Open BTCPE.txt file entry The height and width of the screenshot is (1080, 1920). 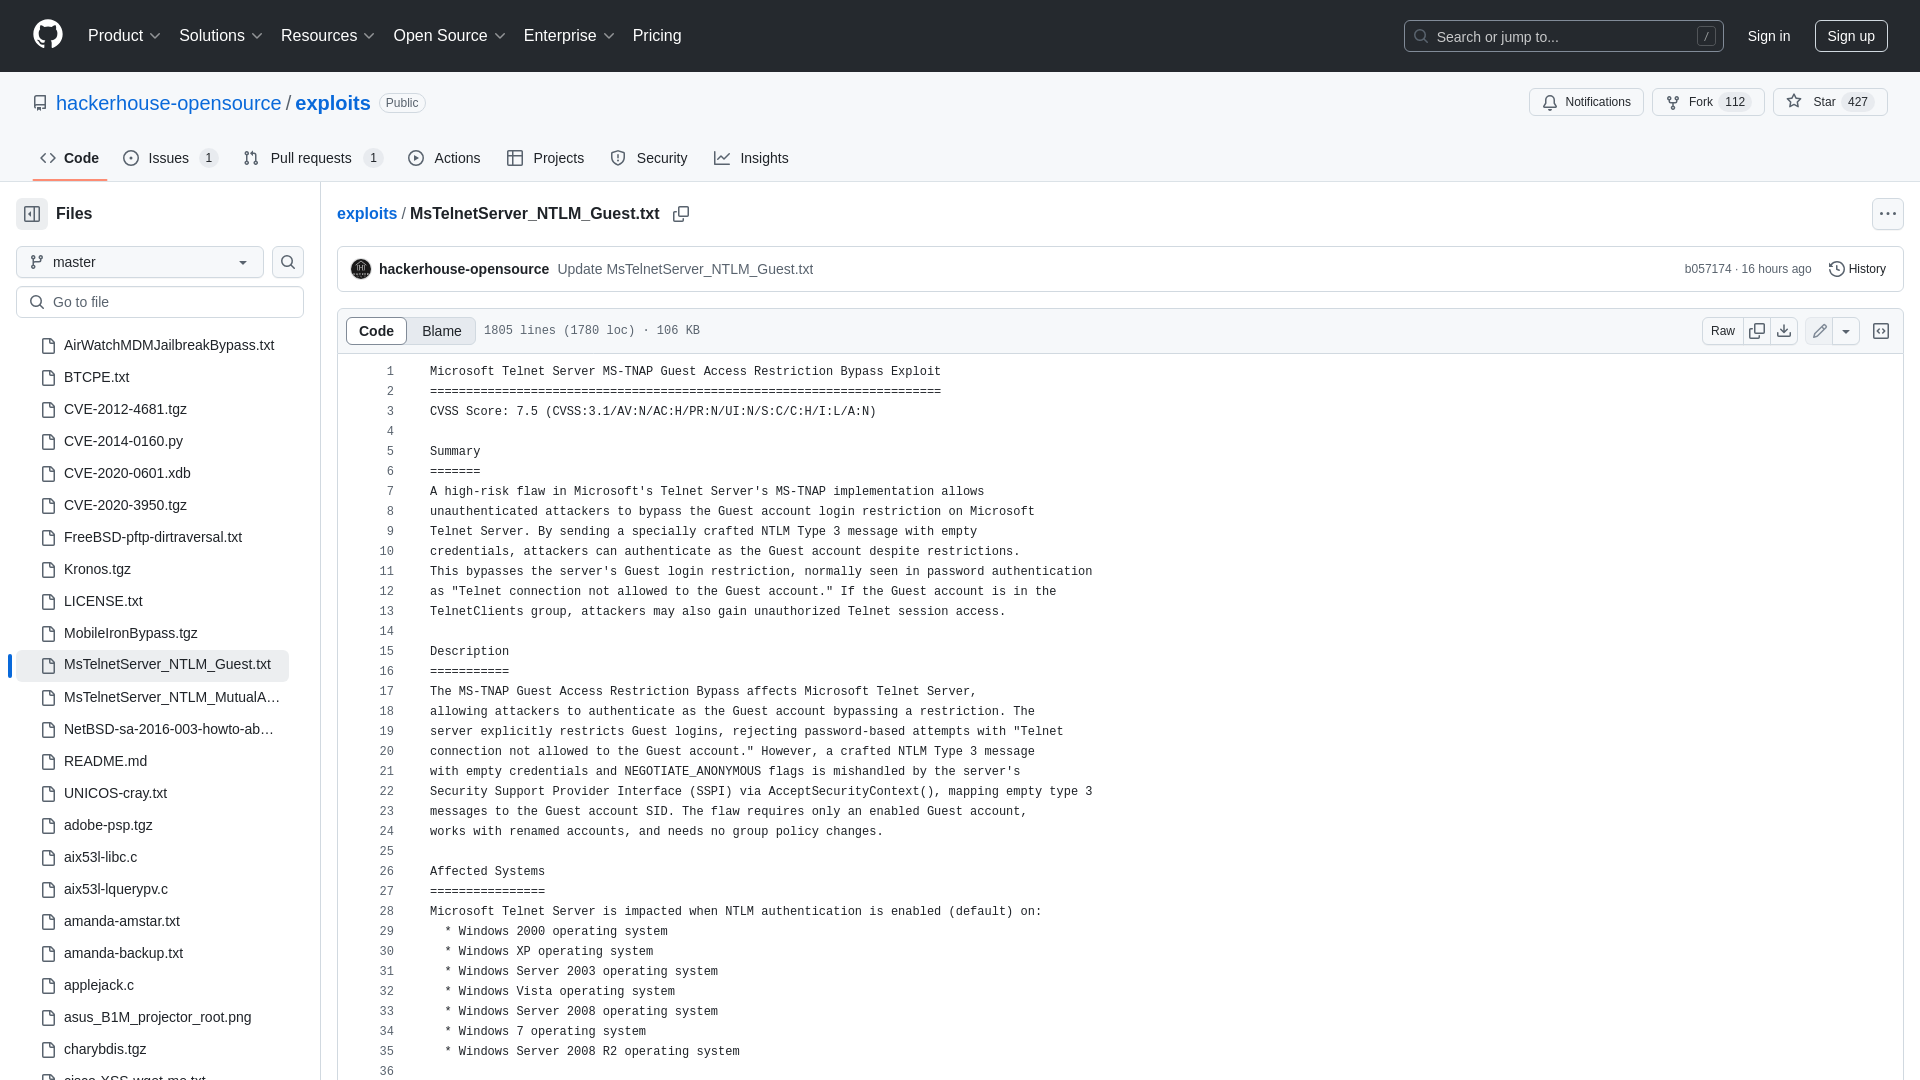tap(96, 377)
